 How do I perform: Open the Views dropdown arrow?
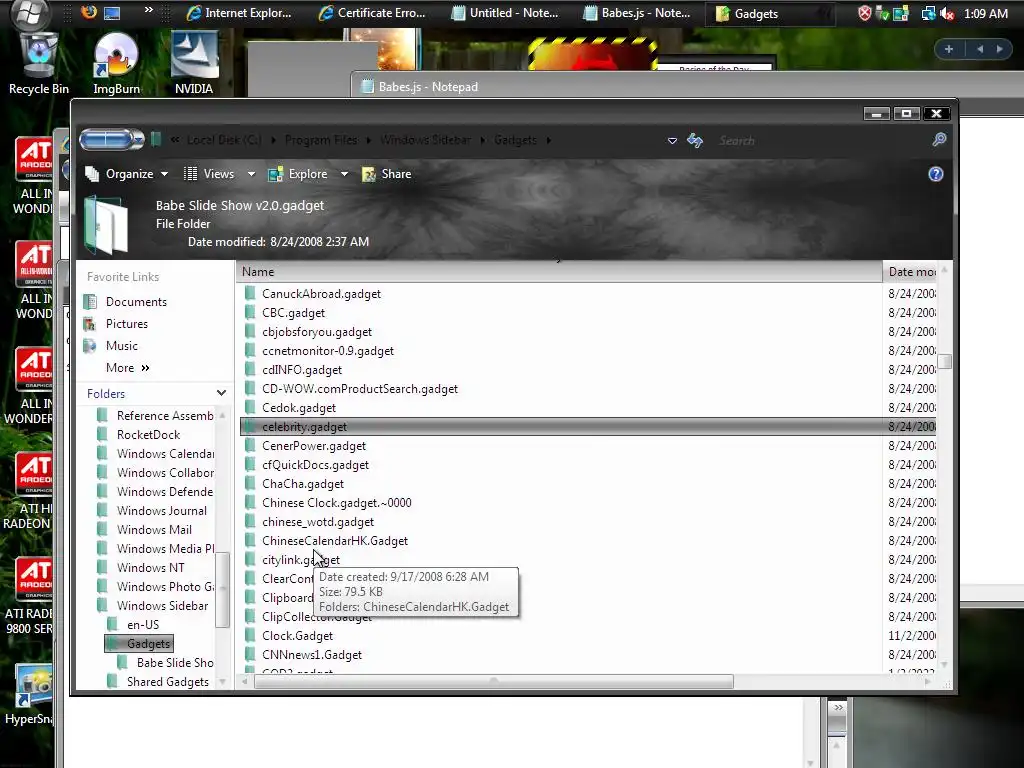coord(251,174)
